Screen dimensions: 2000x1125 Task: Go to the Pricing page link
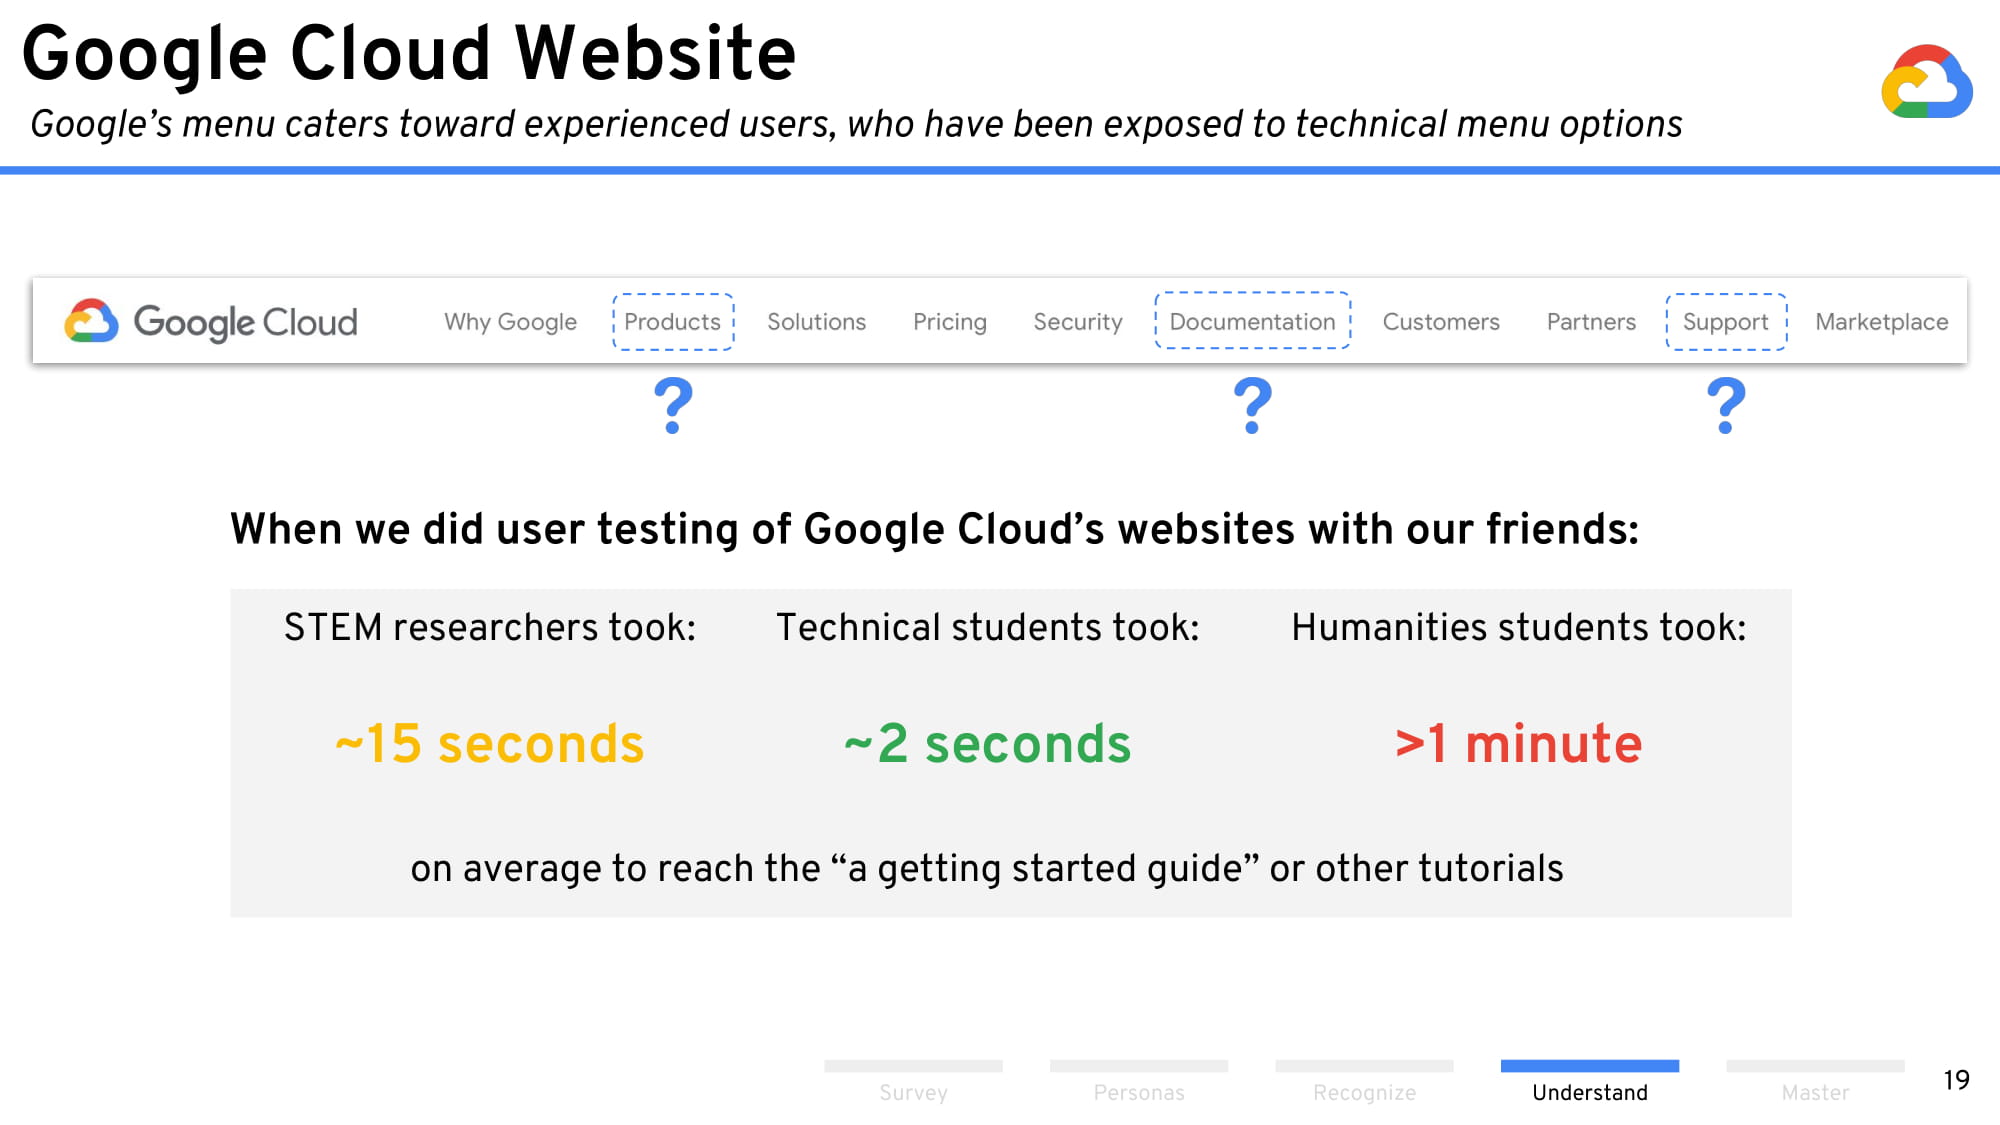(x=949, y=322)
